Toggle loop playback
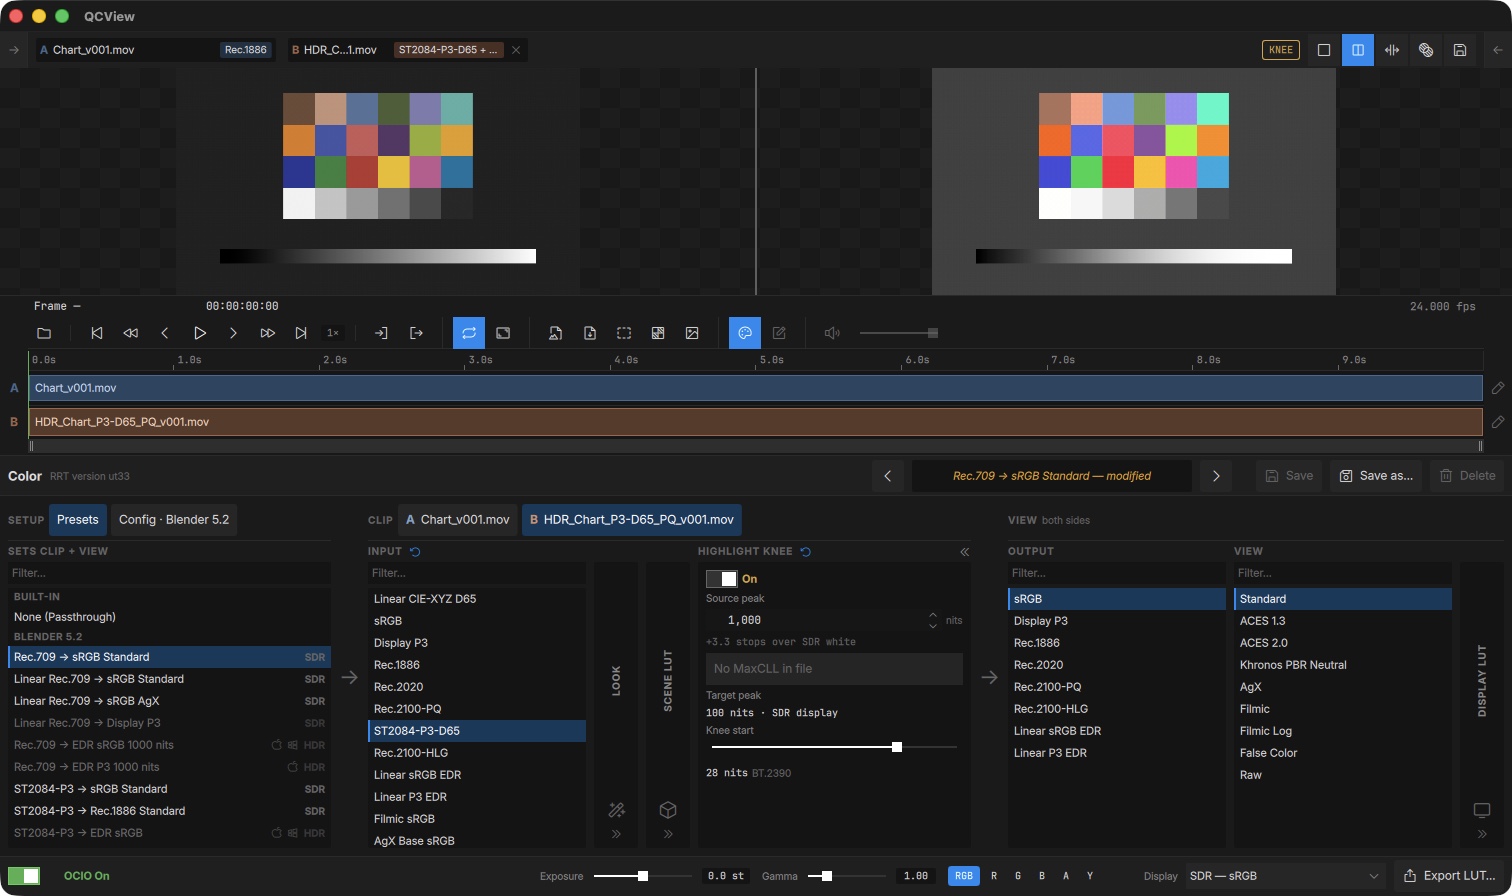Viewport: 1512px width, 896px height. pos(469,333)
